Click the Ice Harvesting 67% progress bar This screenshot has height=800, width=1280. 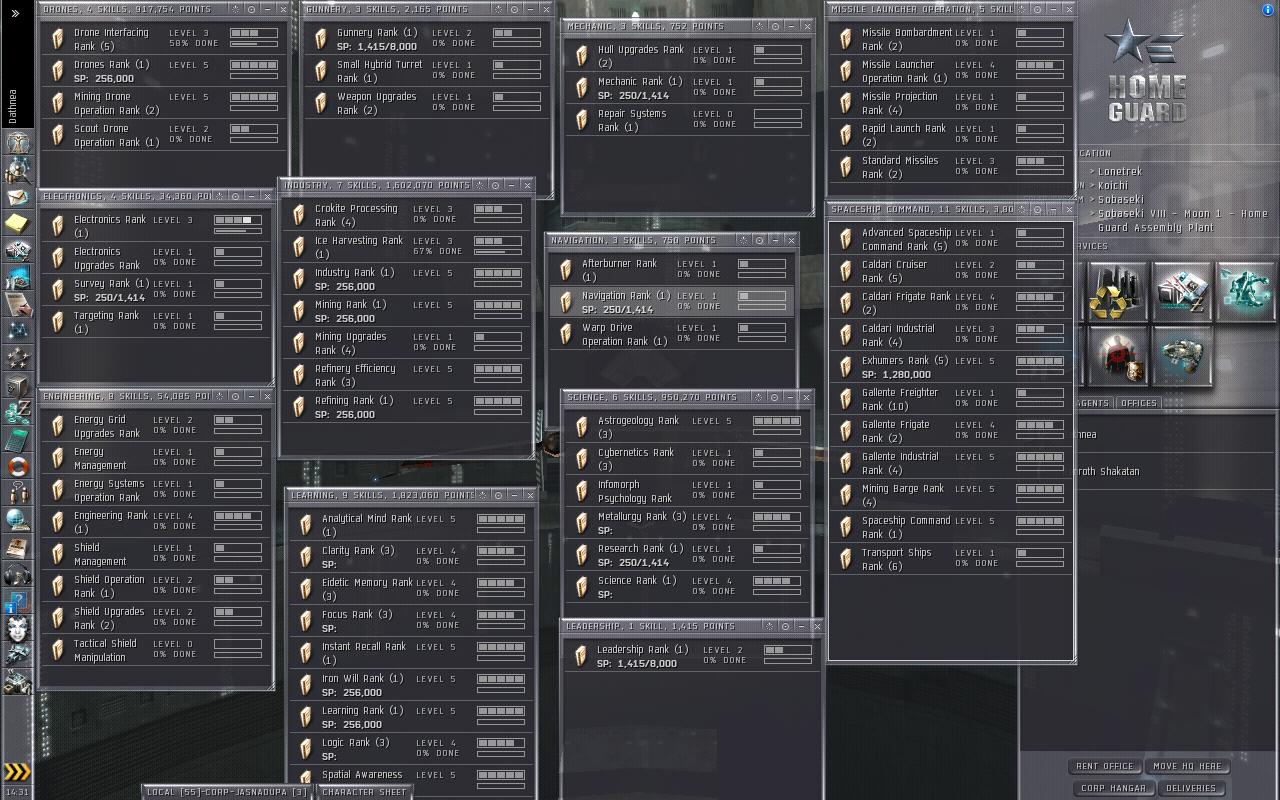498,253
